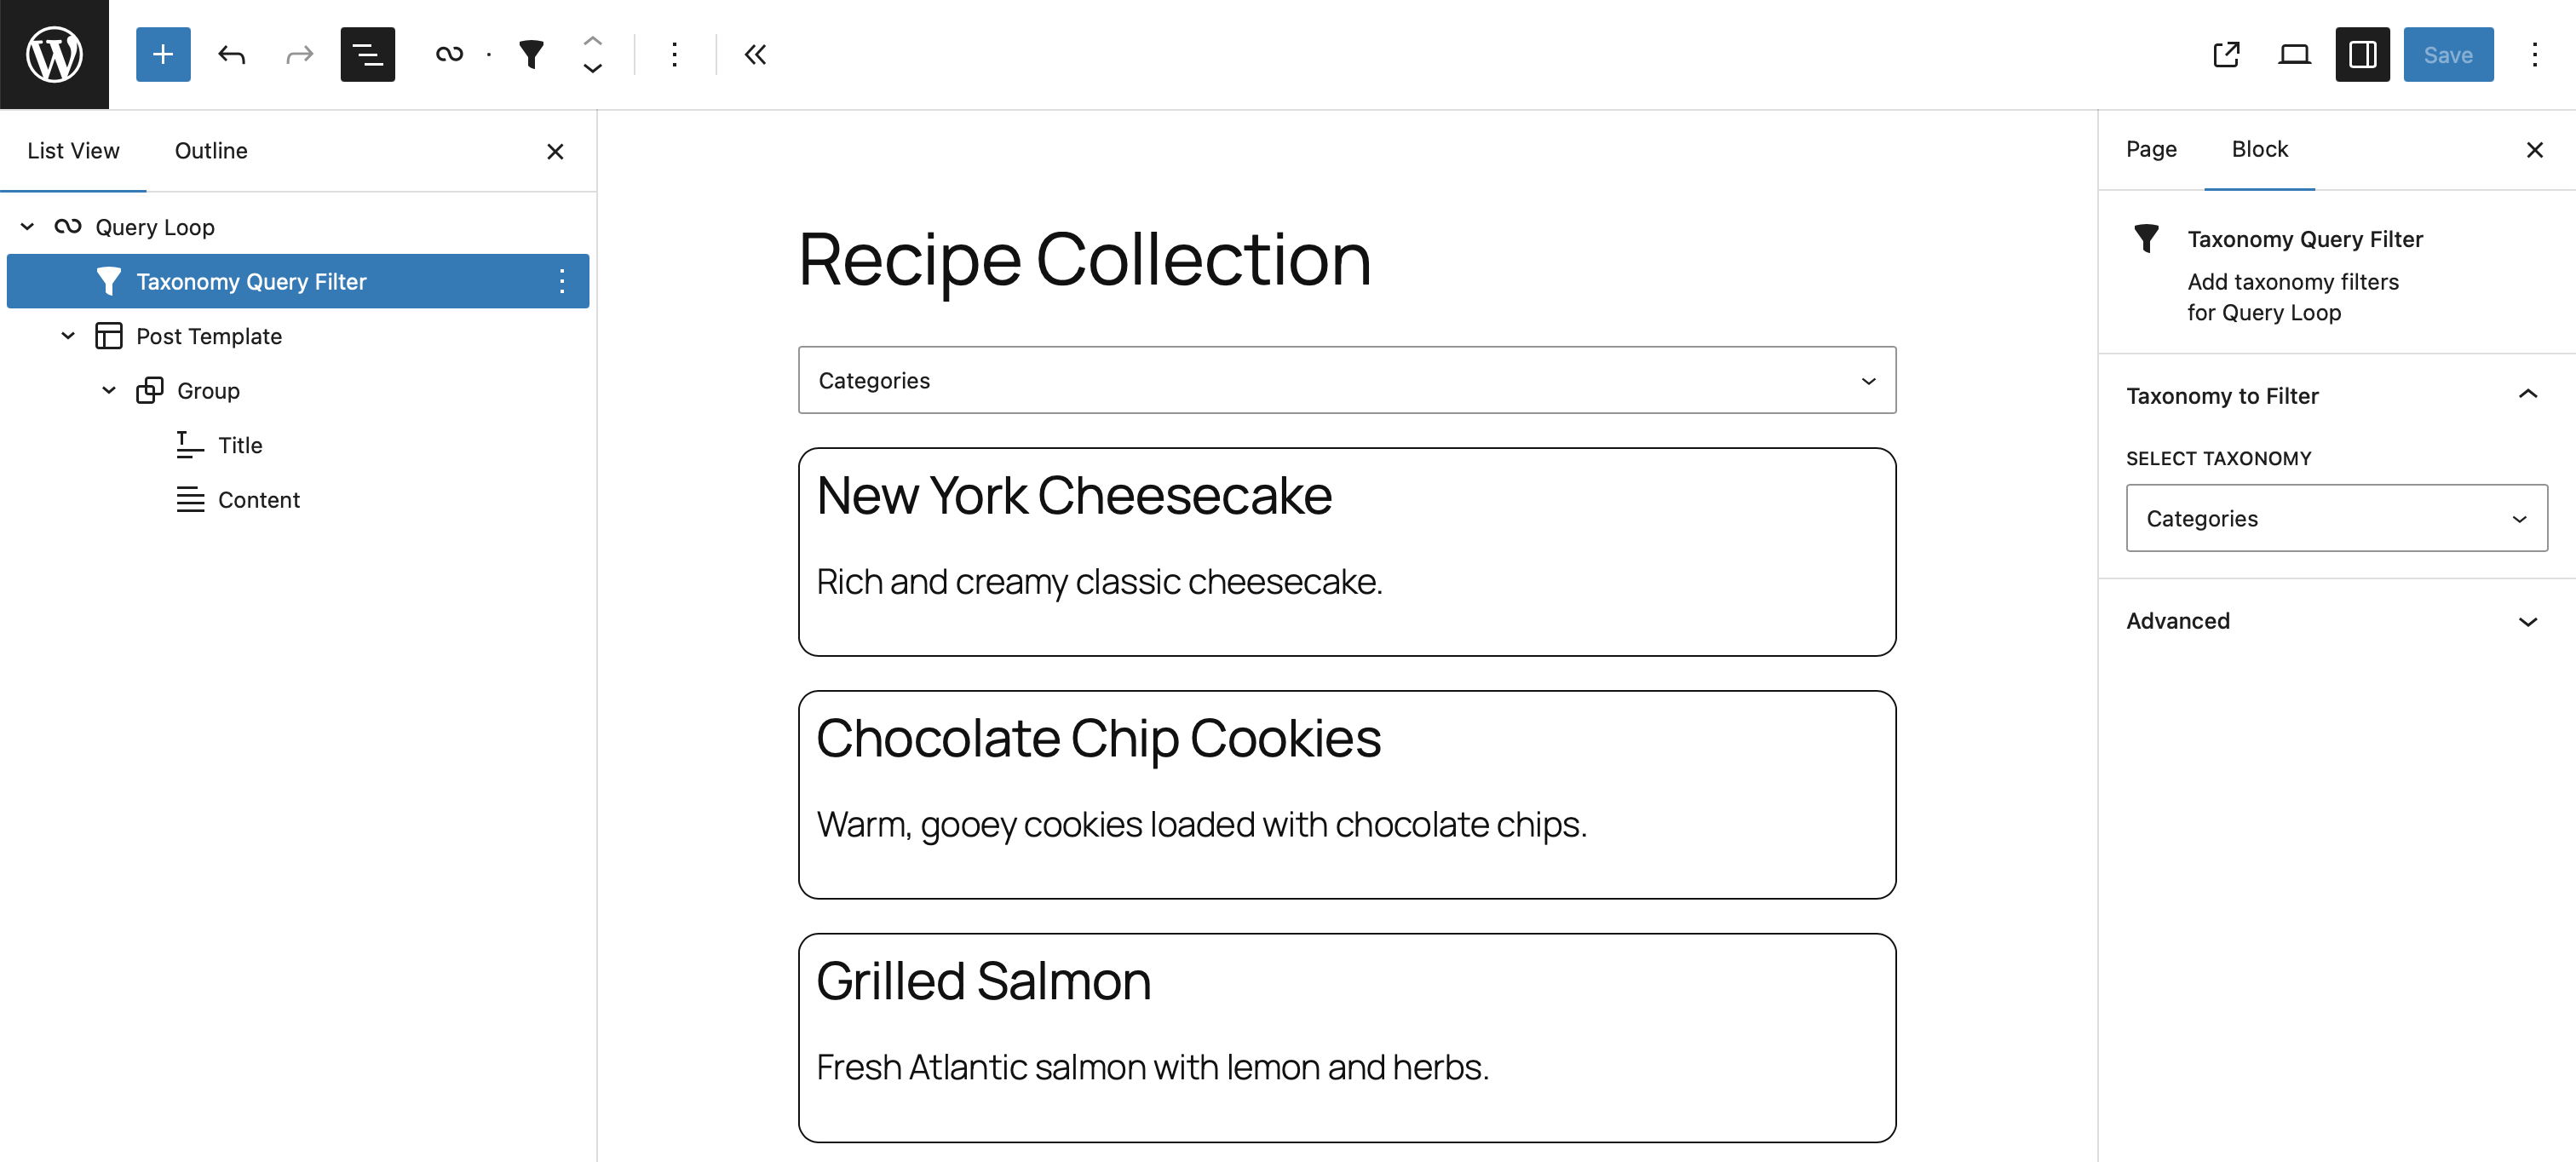Open the block inserter plus button
The width and height of the screenshot is (2576, 1162).
point(163,54)
